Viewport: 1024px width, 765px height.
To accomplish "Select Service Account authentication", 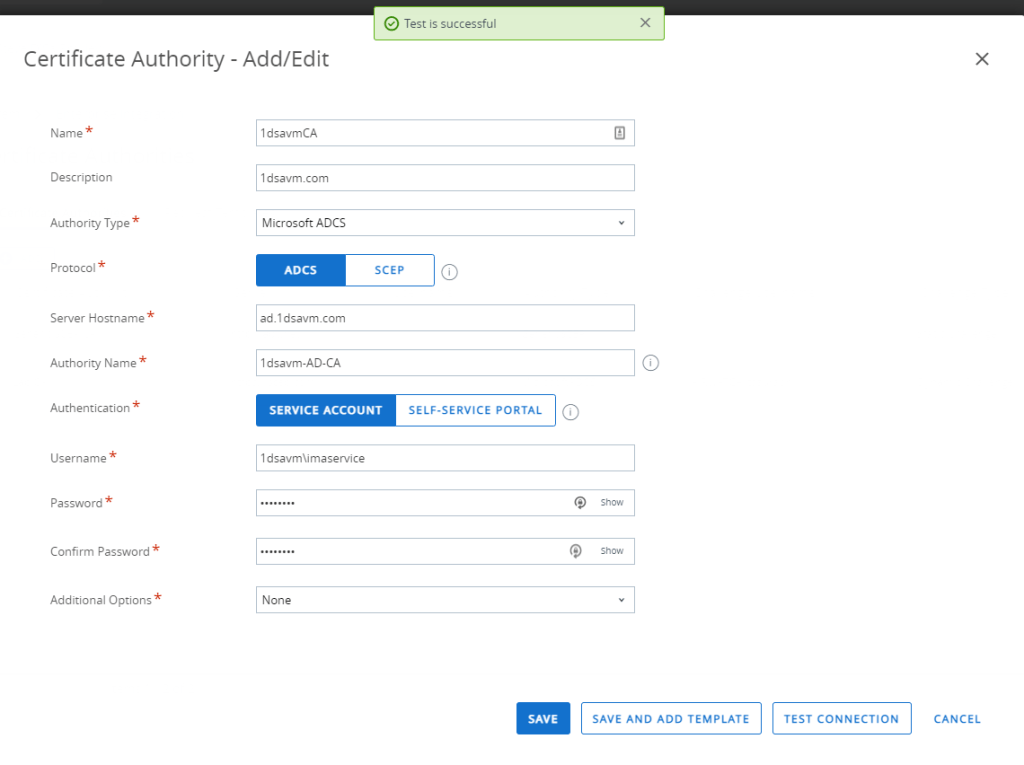I will (x=326, y=410).
